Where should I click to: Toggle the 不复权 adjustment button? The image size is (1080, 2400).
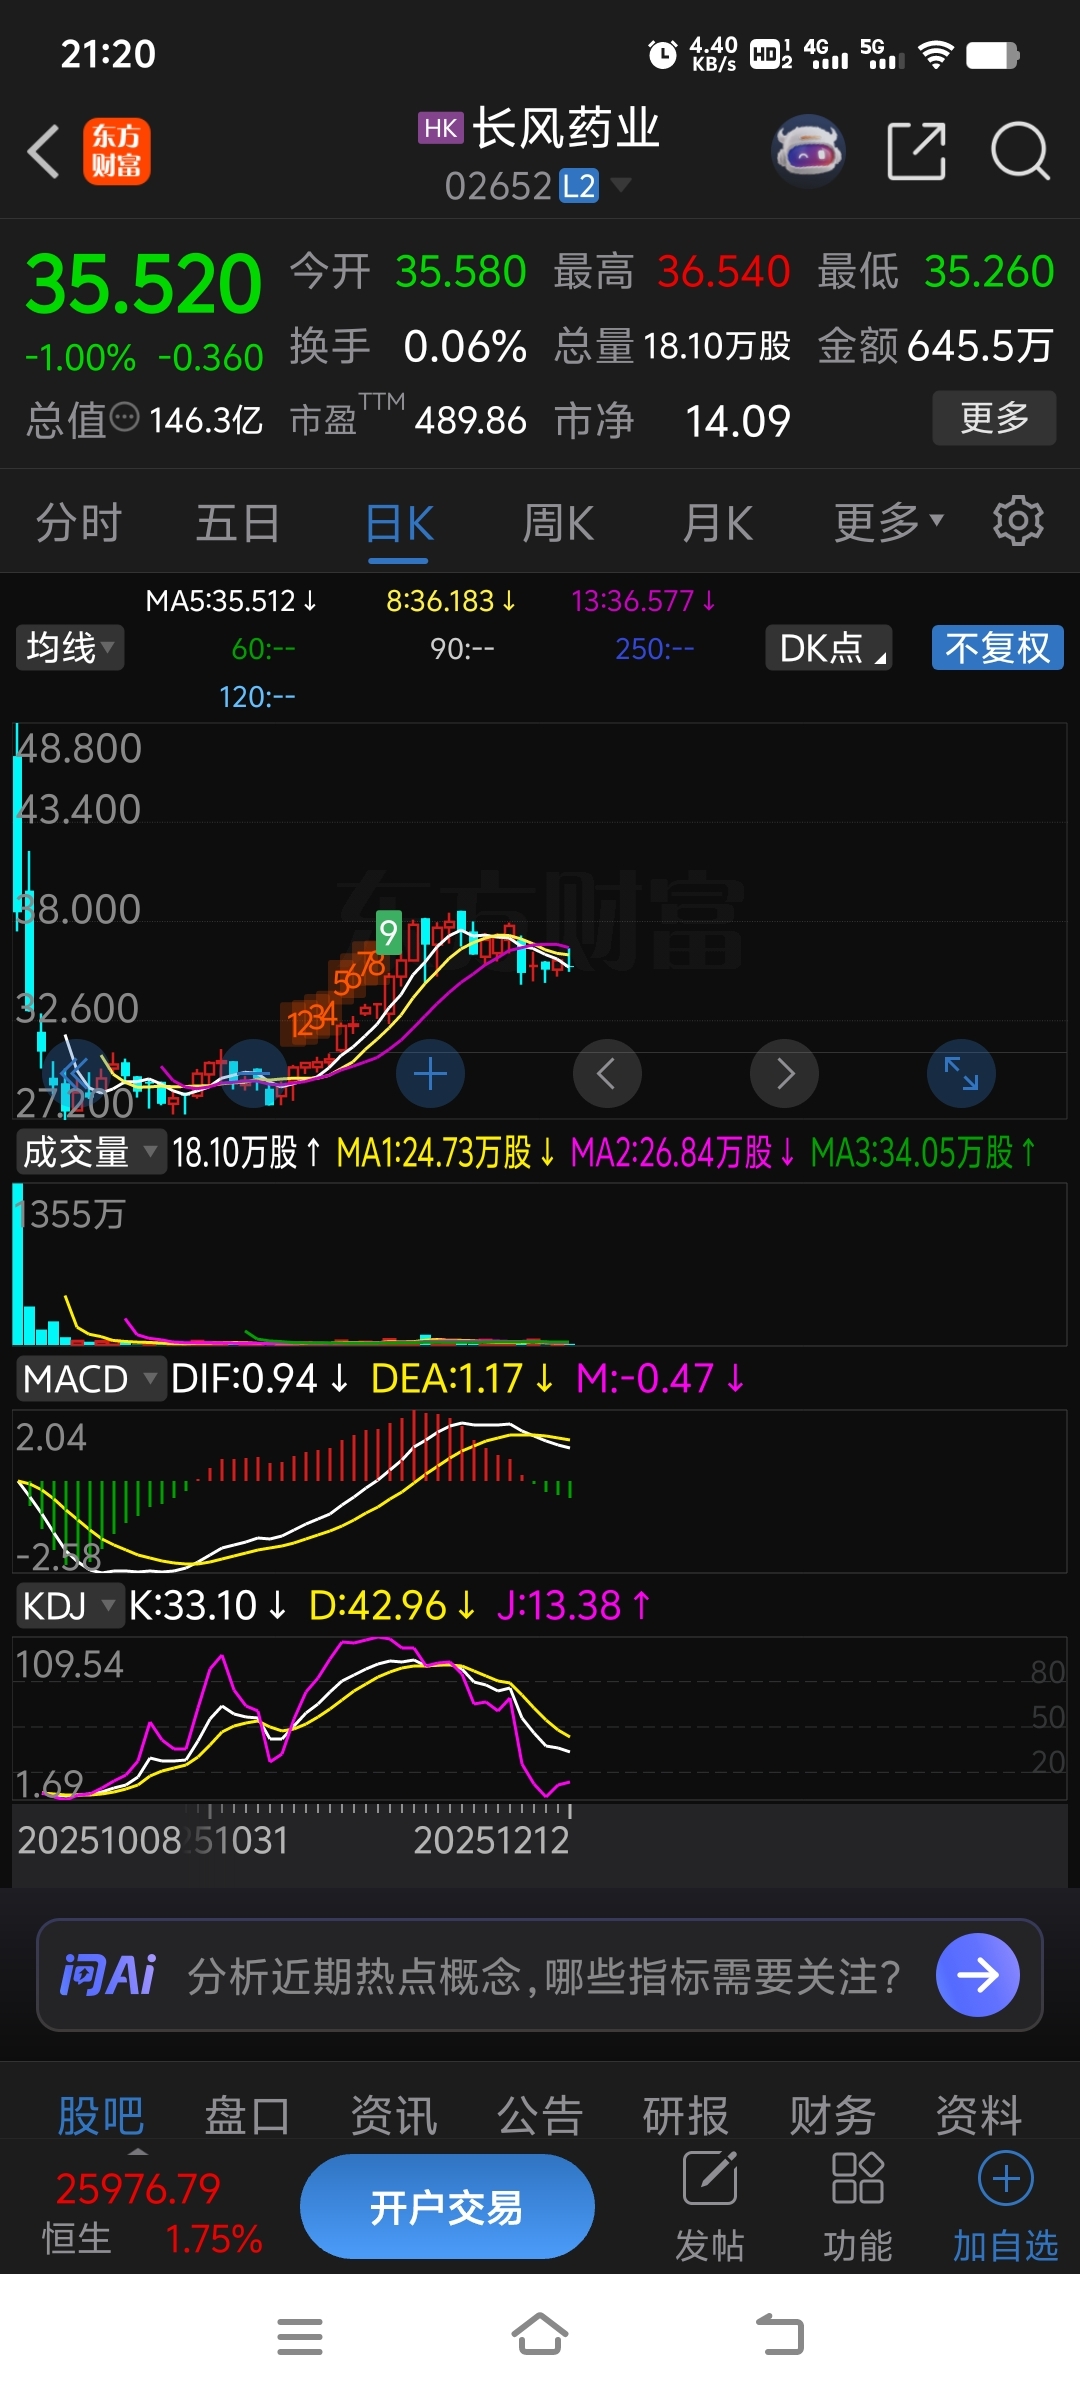click(997, 648)
